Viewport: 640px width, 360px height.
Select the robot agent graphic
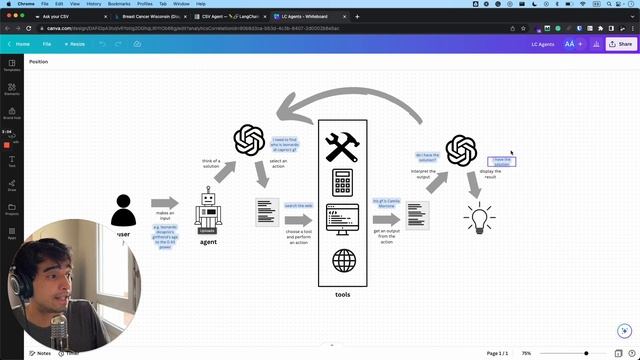pos(208,210)
